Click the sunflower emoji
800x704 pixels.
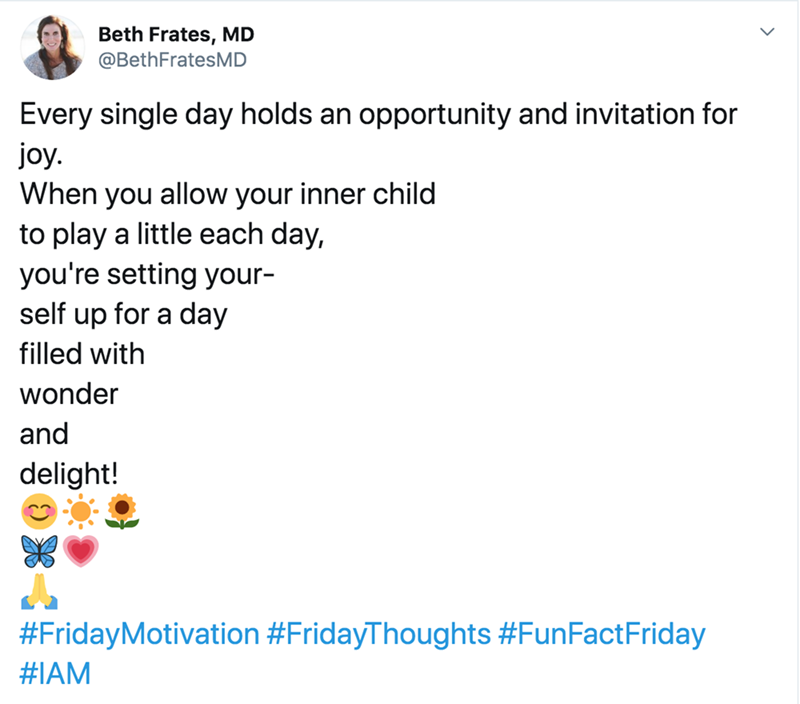click(x=121, y=512)
